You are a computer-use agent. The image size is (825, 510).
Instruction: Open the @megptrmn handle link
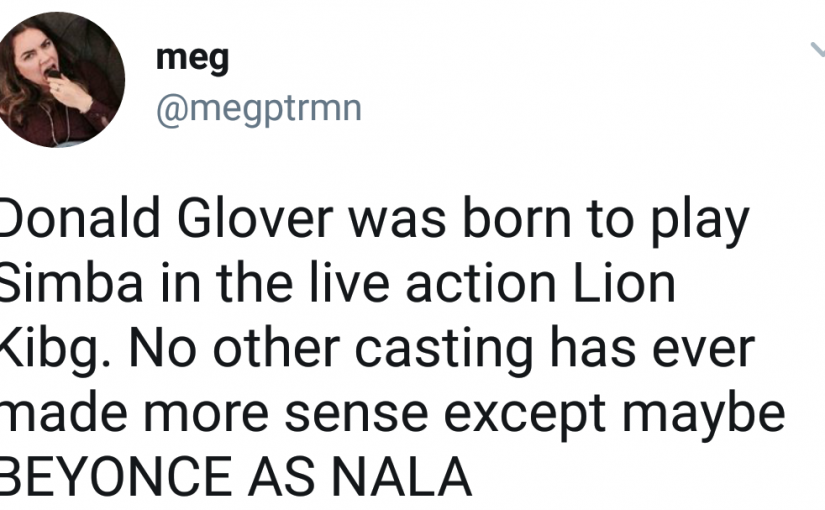[x=259, y=109]
